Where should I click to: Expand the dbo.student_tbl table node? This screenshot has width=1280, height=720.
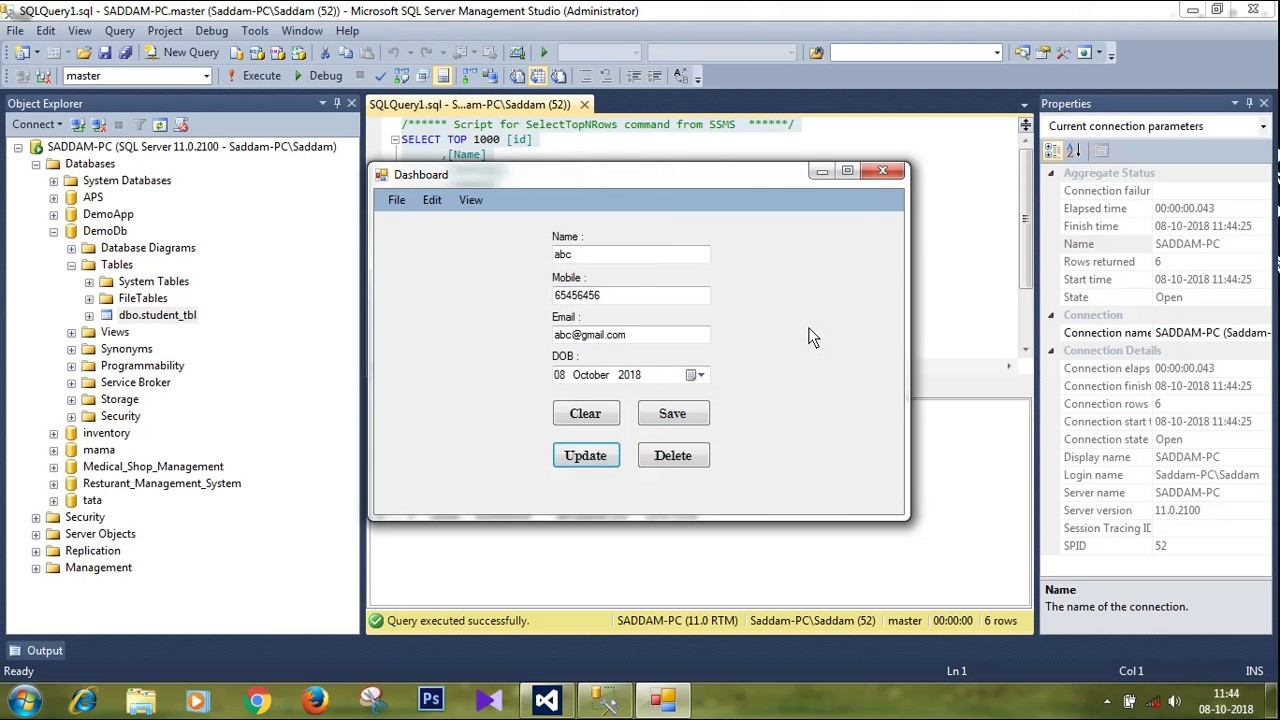pos(89,315)
